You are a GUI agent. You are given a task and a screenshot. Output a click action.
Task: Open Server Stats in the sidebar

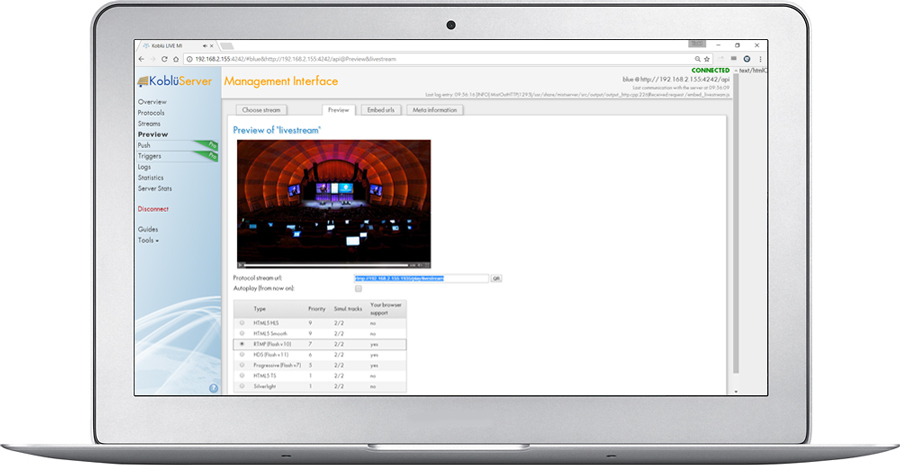(x=154, y=188)
